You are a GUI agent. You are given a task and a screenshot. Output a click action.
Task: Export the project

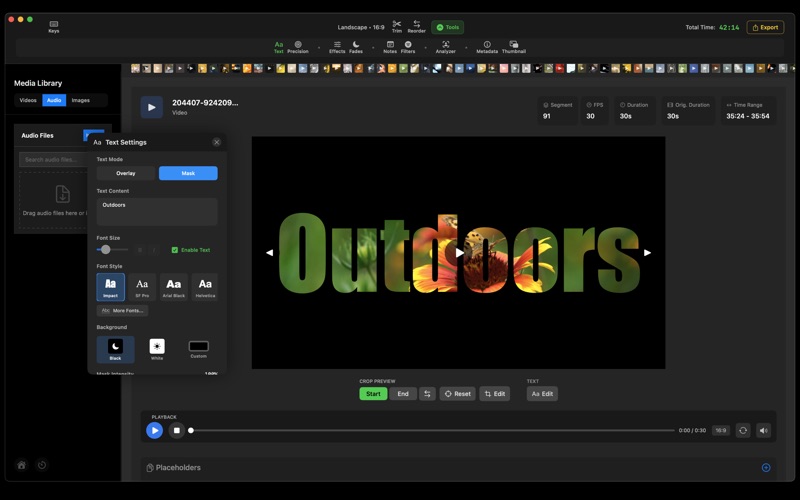765,27
